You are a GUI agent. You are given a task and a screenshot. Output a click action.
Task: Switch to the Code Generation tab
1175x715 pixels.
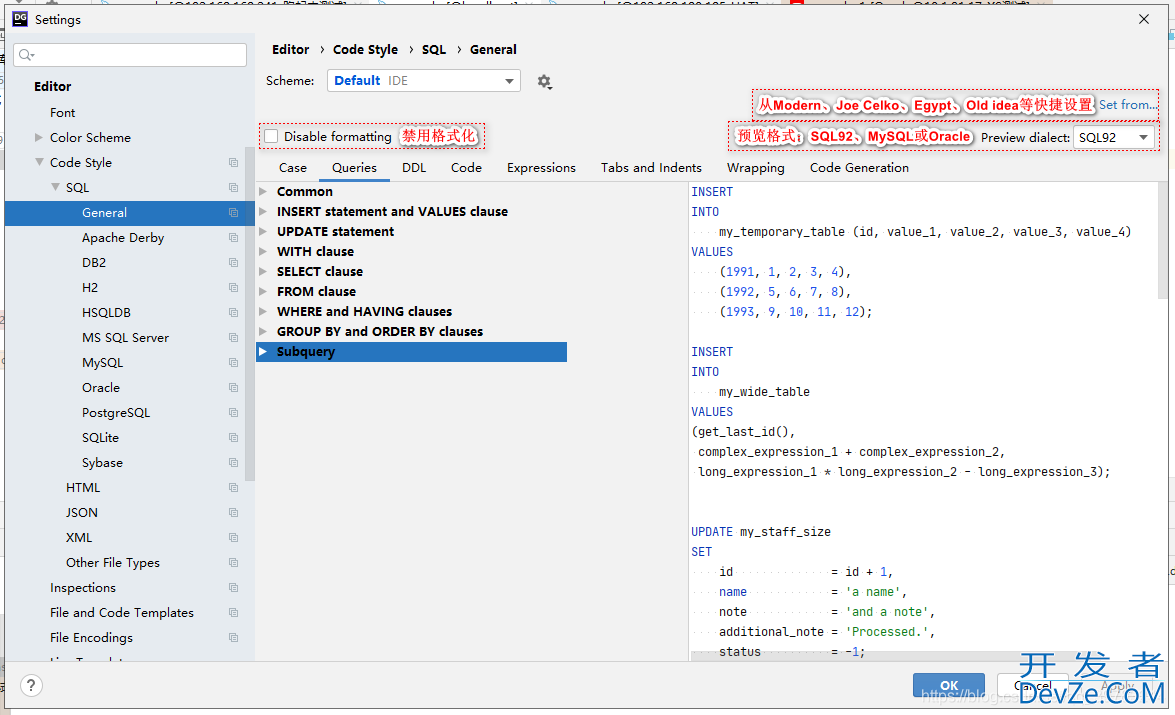click(x=859, y=168)
